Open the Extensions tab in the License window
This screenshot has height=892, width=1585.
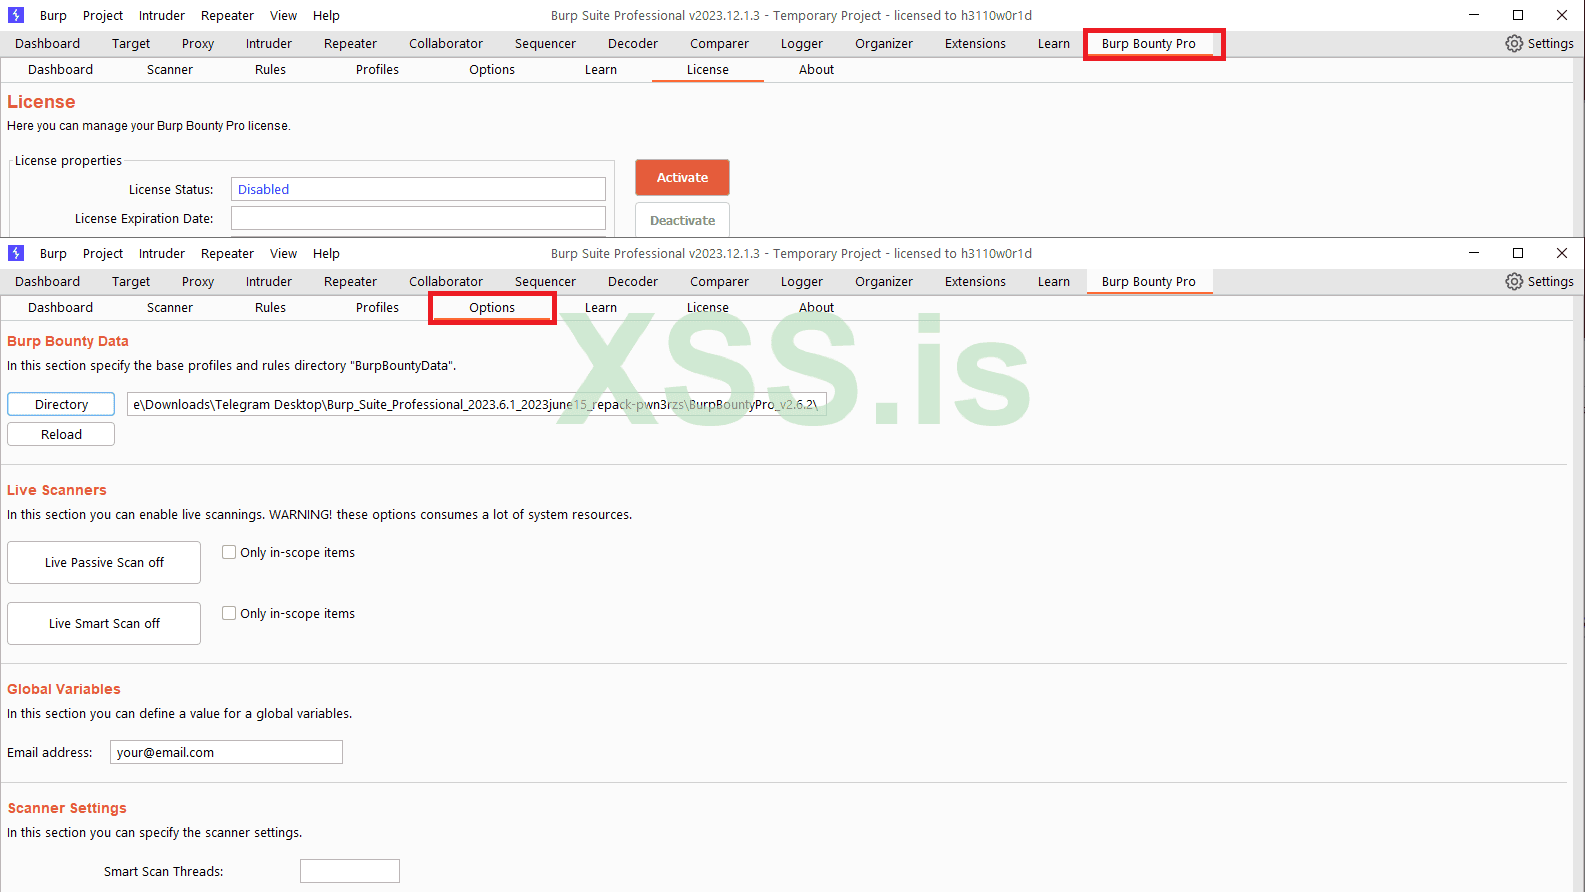point(975,43)
